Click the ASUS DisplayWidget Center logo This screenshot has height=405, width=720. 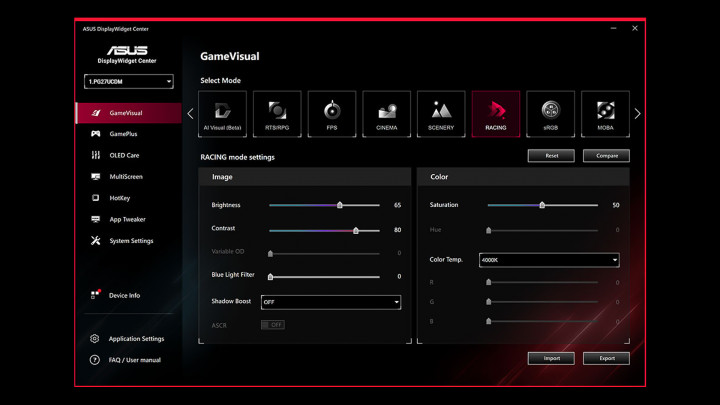(127, 55)
